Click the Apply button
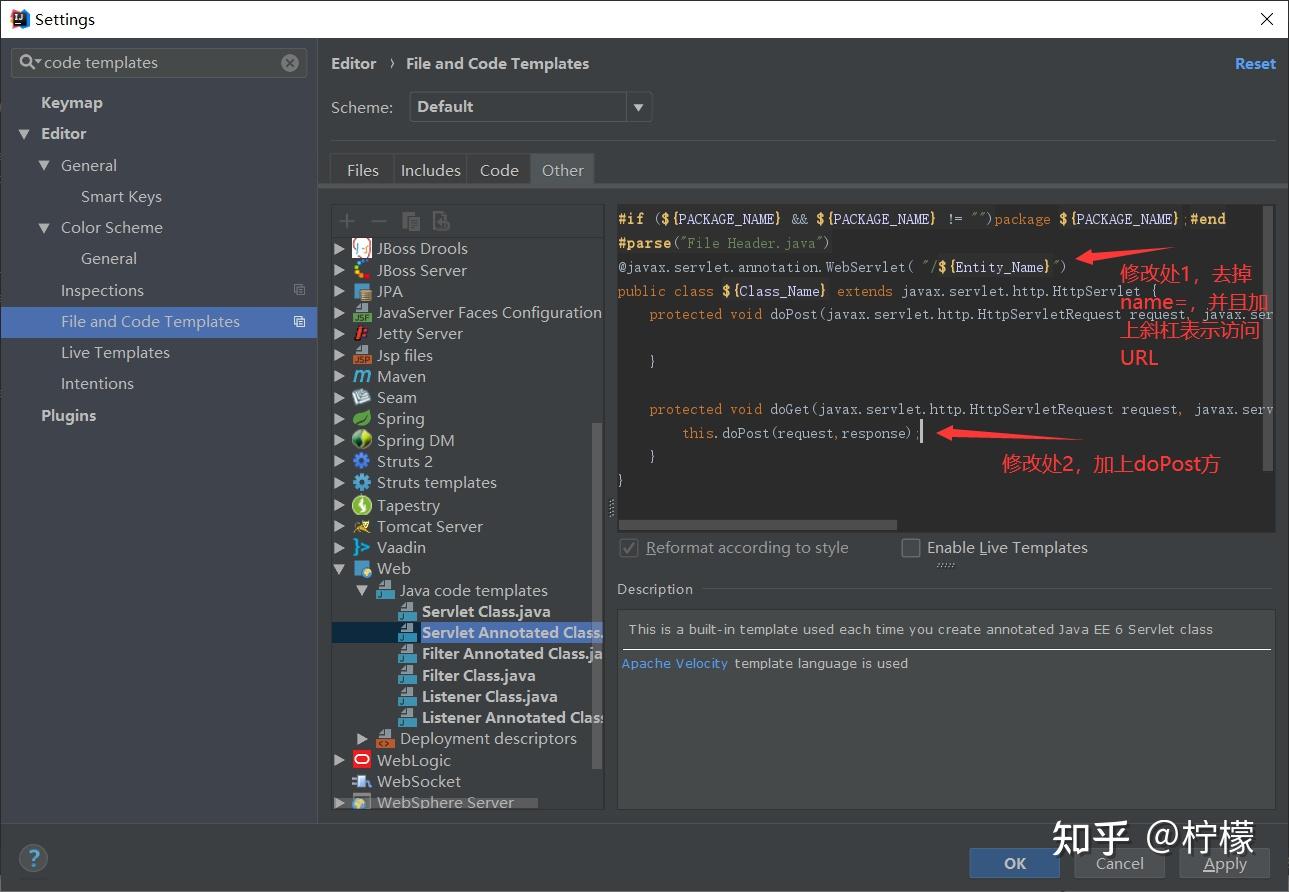This screenshot has height=892, width=1289. tap(1225, 863)
